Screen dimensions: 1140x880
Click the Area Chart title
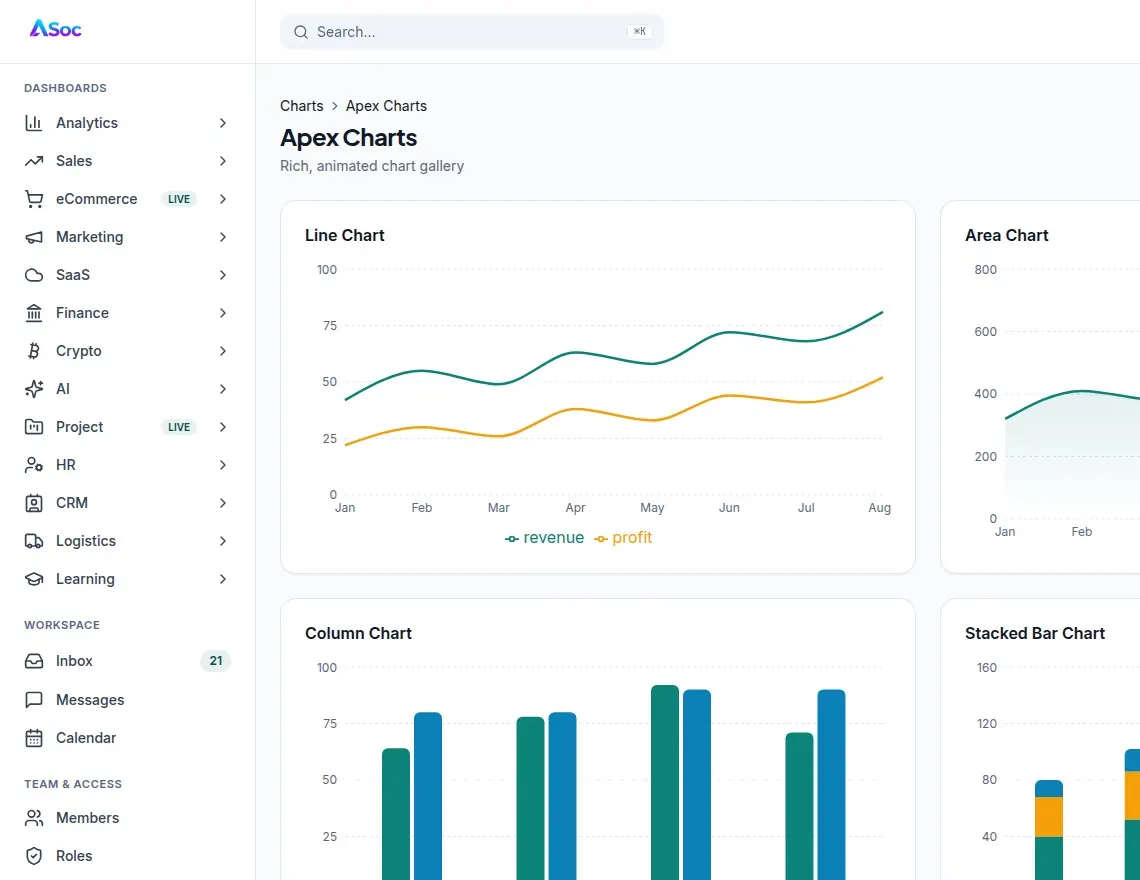[1006, 236]
